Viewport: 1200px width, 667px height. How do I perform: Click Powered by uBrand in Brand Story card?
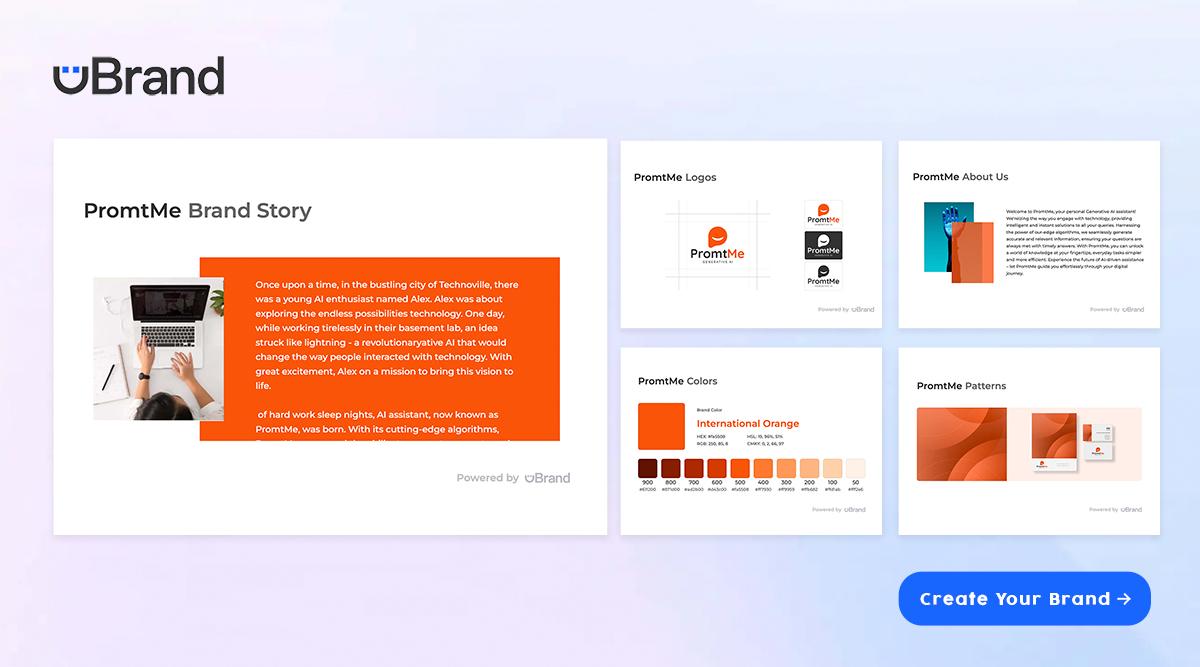click(x=513, y=478)
